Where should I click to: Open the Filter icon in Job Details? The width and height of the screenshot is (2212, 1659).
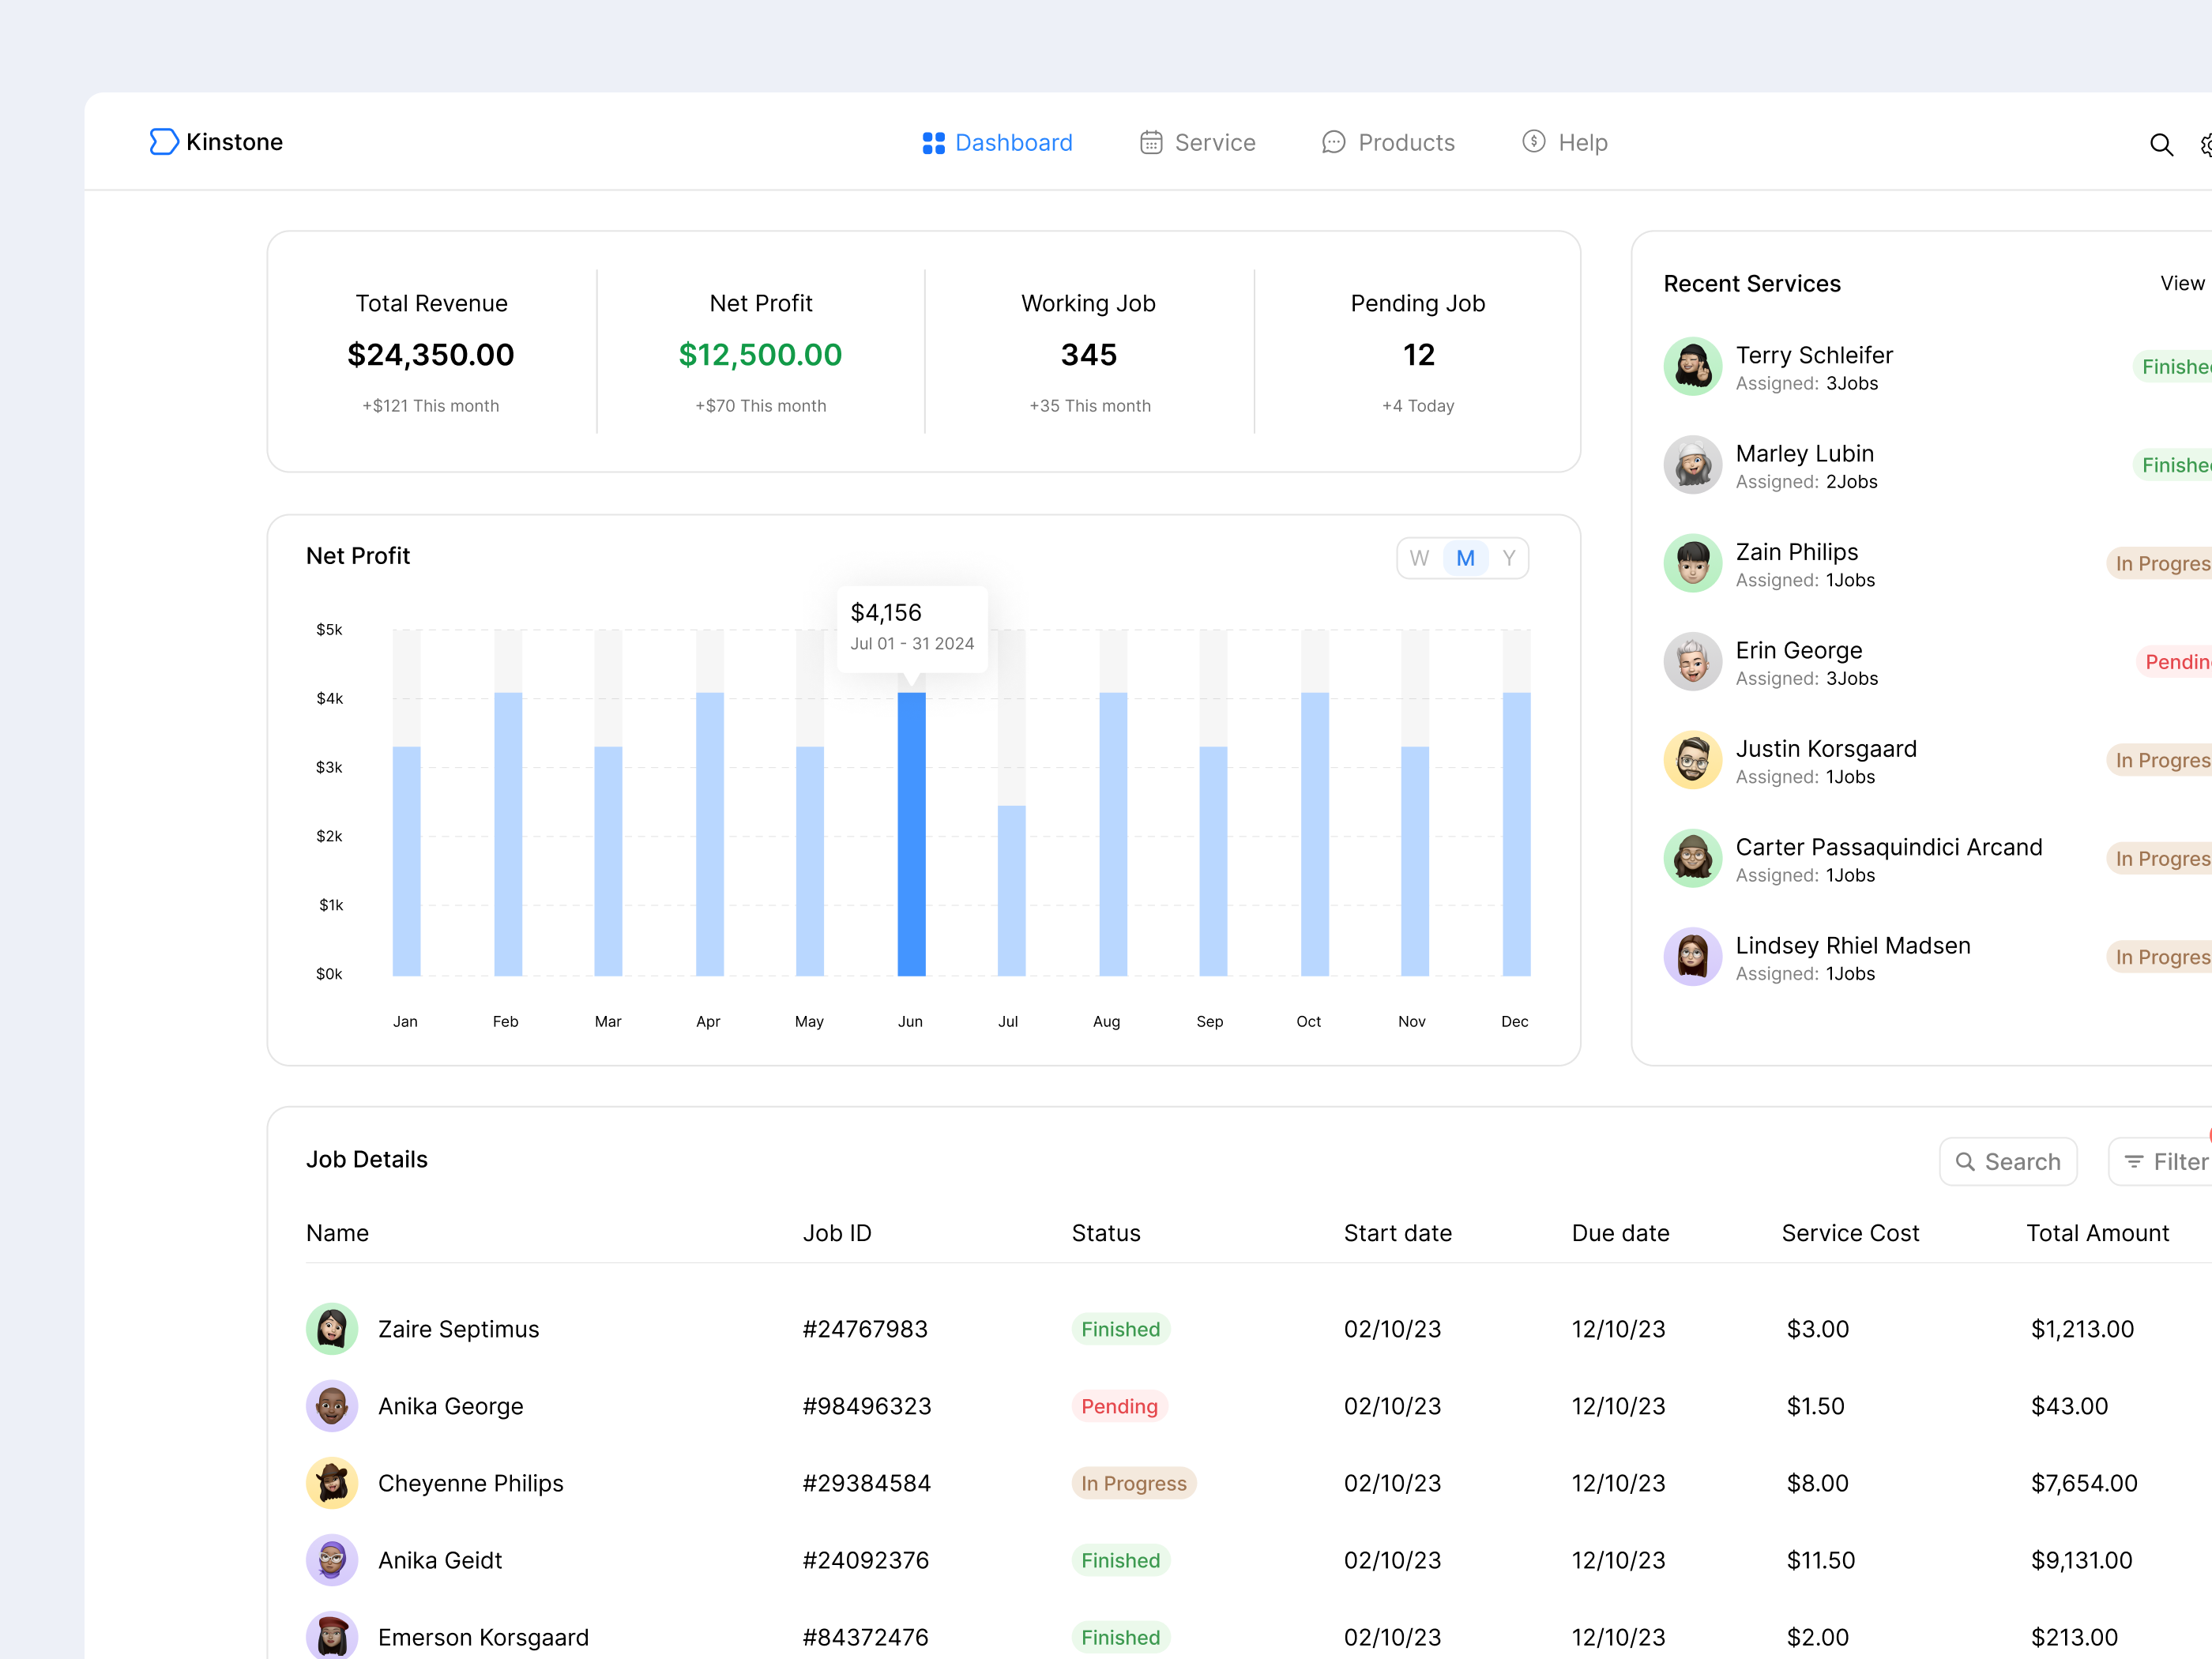click(x=2135, y=1161)
